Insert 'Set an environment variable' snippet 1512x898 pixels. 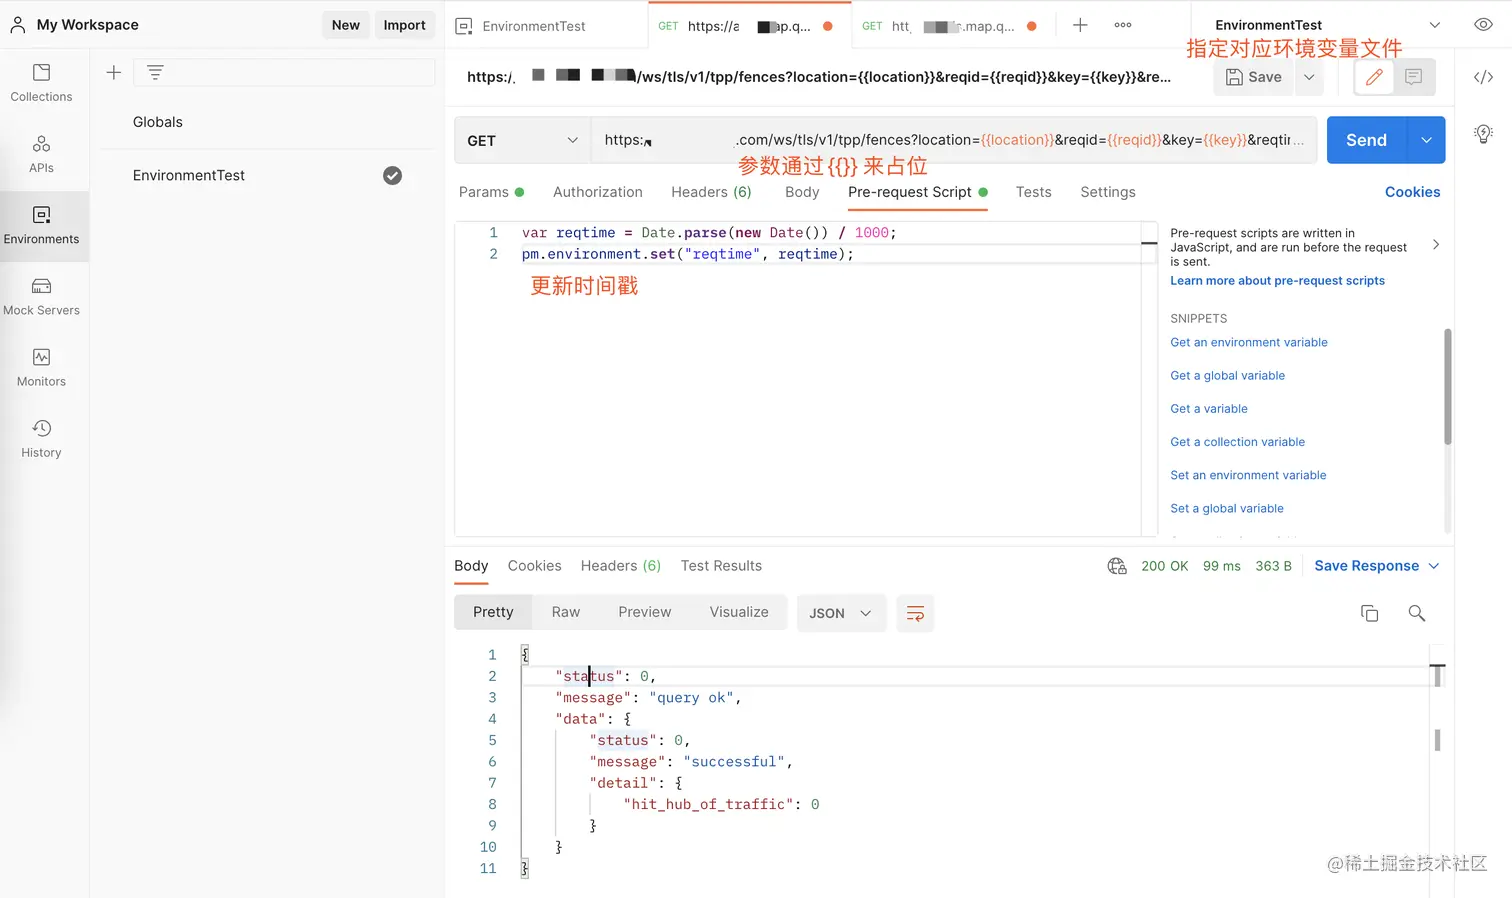pyautogui.click(x=1248, y=475)
